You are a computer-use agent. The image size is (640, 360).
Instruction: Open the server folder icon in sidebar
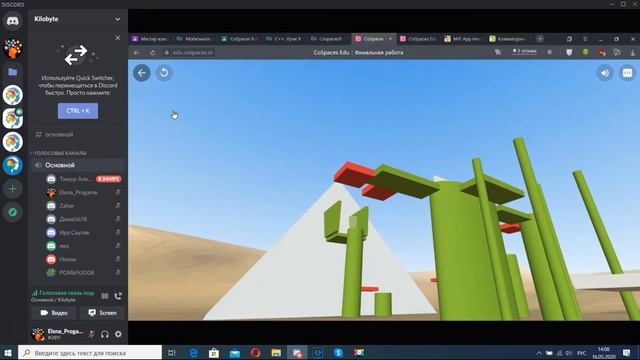click(13, 72)
